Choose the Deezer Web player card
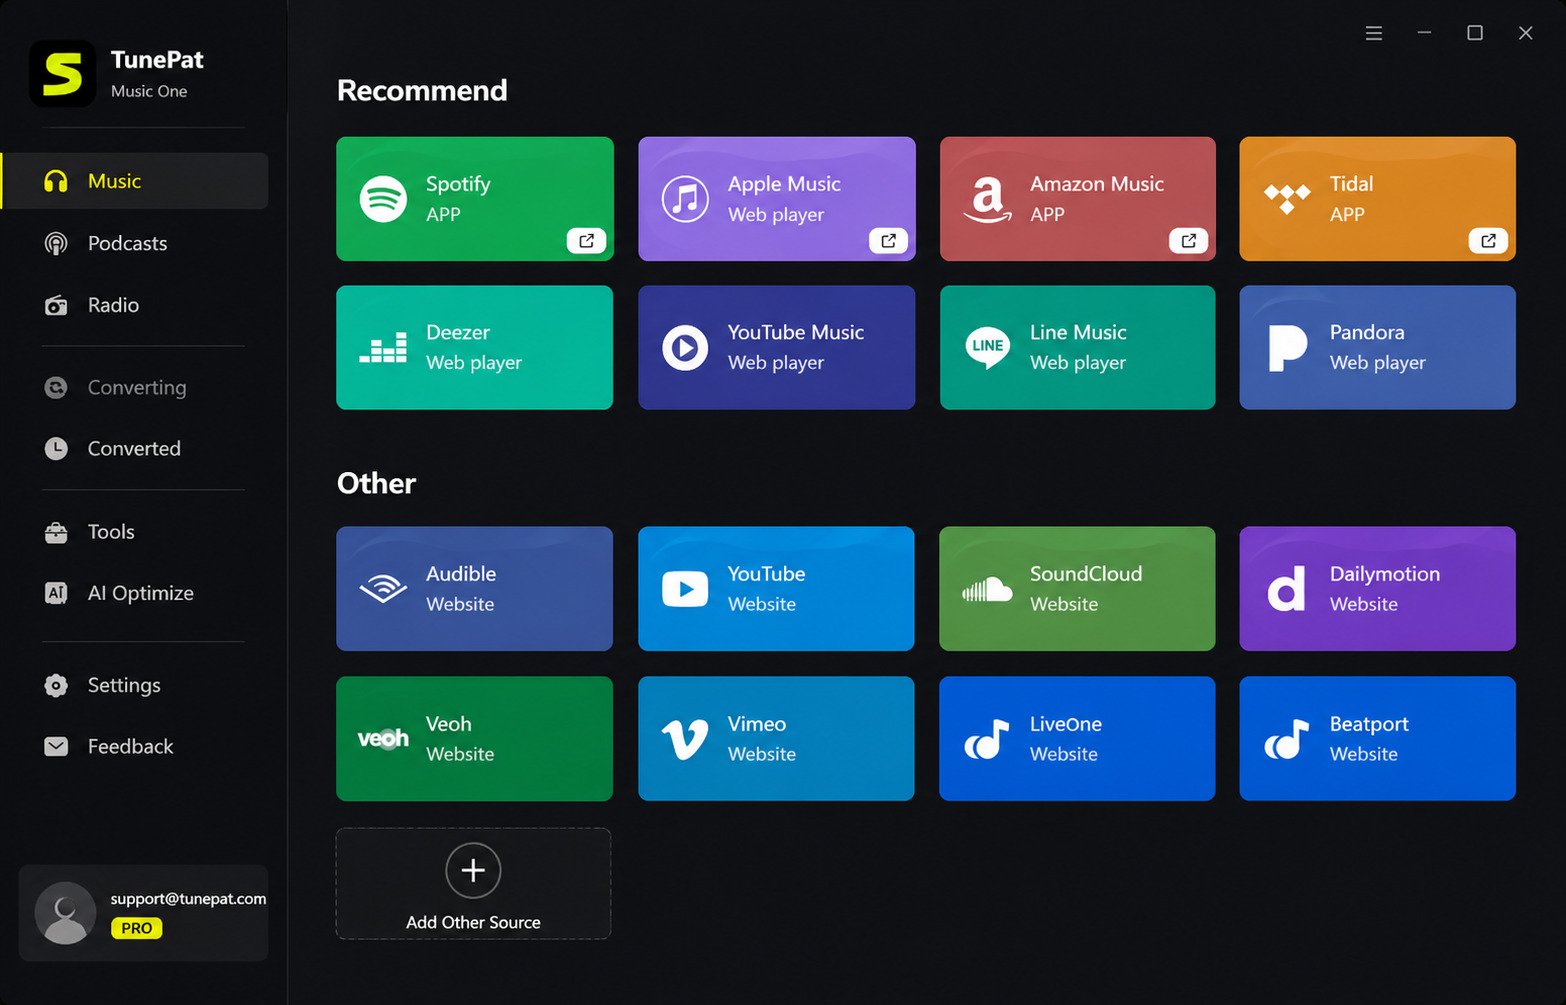This screenshot has width=1566, height=1005. click(475, 348)
